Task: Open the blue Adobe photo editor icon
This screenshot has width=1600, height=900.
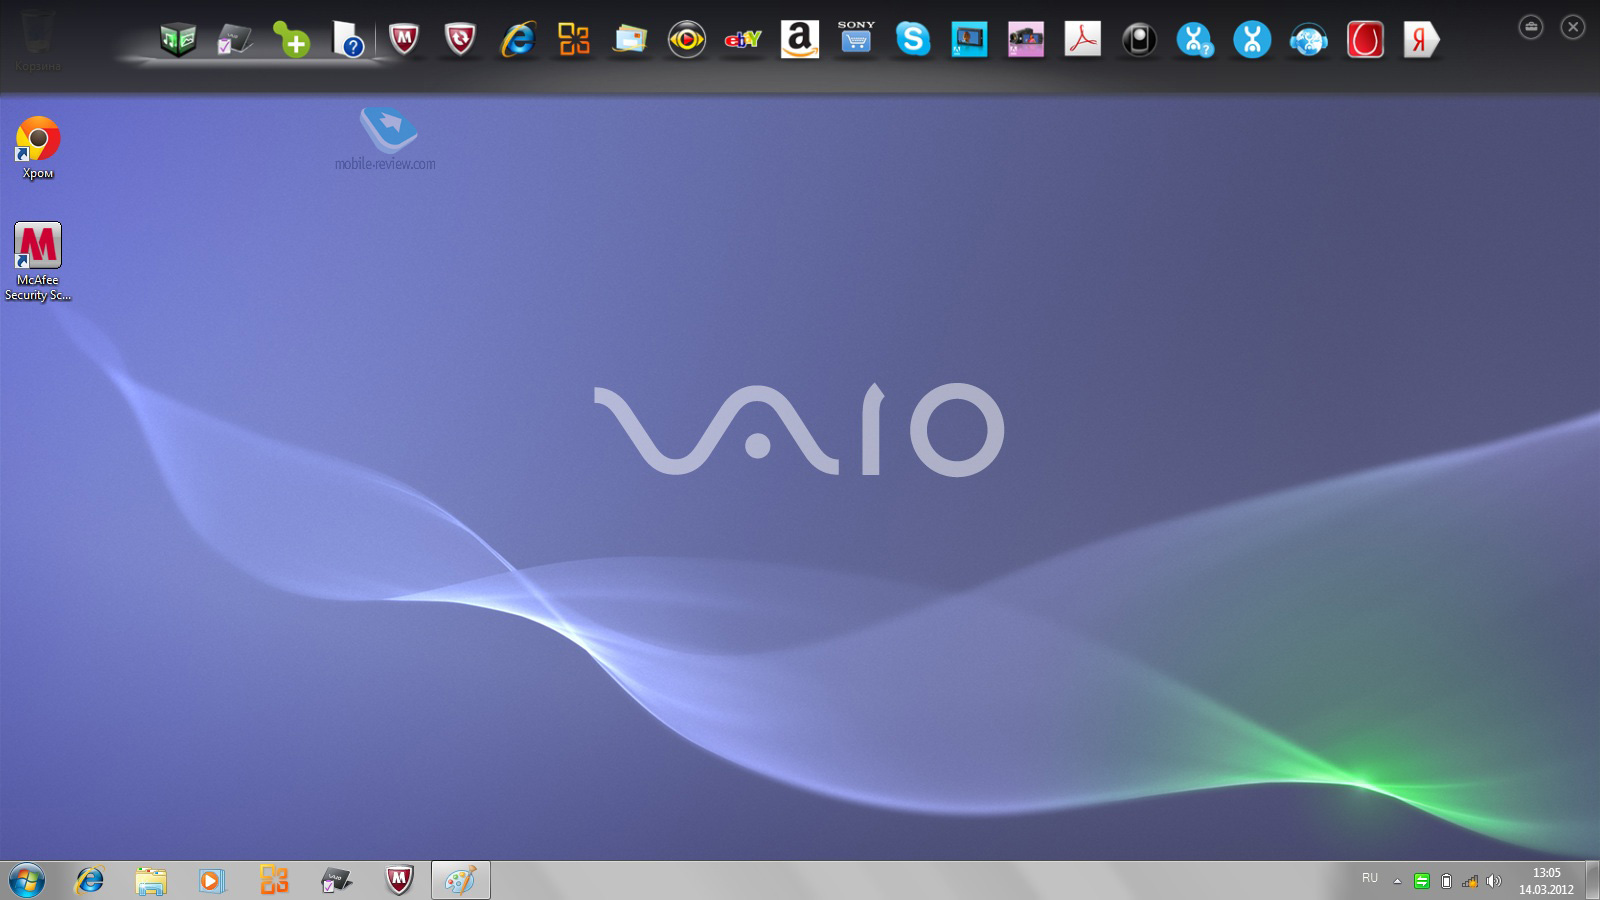Action: 969,40
